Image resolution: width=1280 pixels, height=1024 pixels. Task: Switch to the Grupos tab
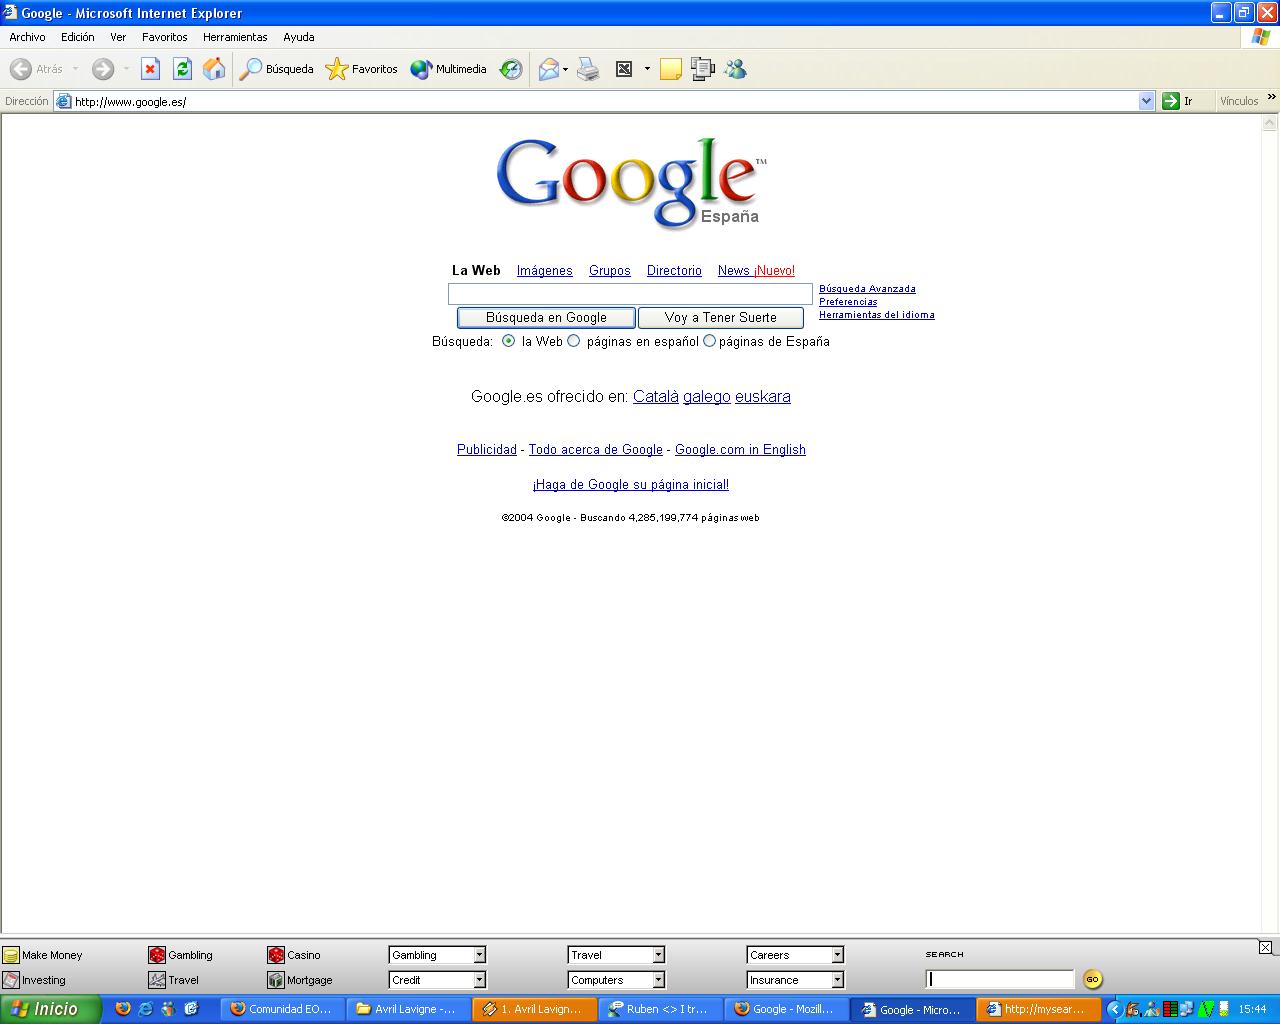609,271
